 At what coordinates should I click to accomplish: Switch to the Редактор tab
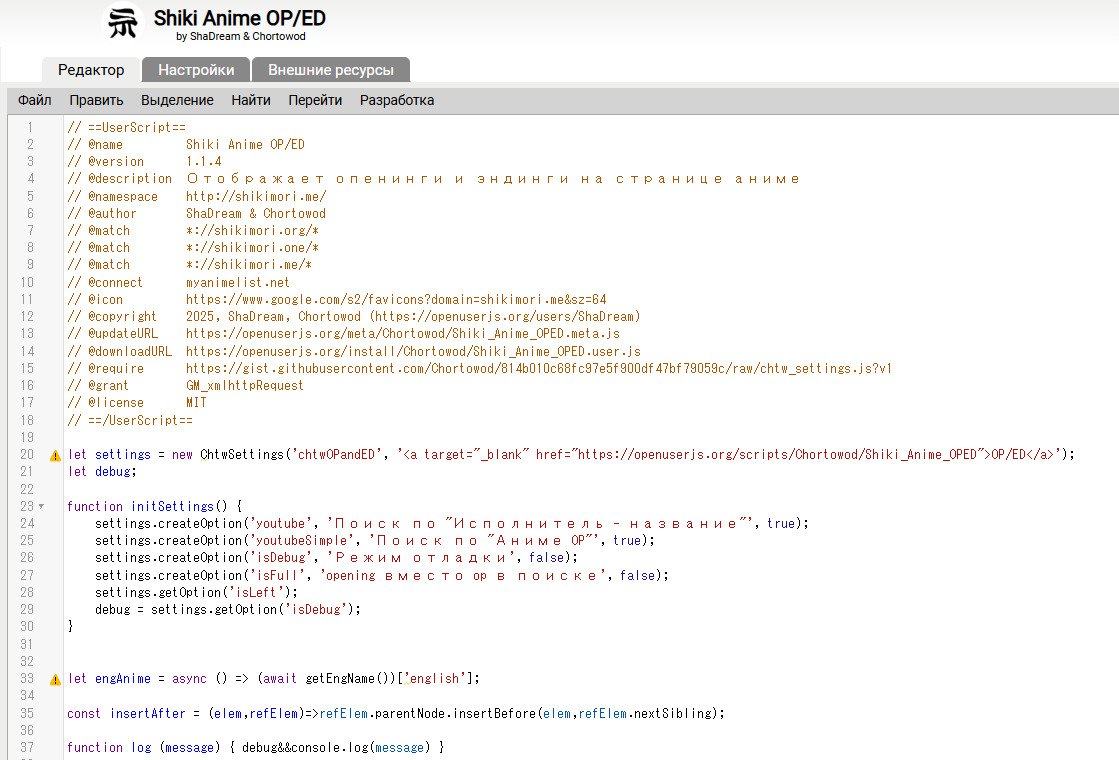(91, 70)
